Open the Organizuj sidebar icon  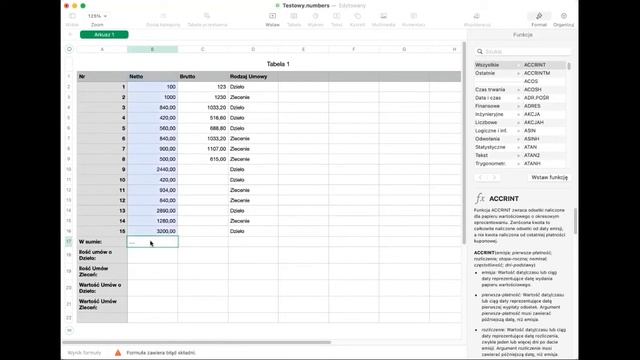(564, 16)
